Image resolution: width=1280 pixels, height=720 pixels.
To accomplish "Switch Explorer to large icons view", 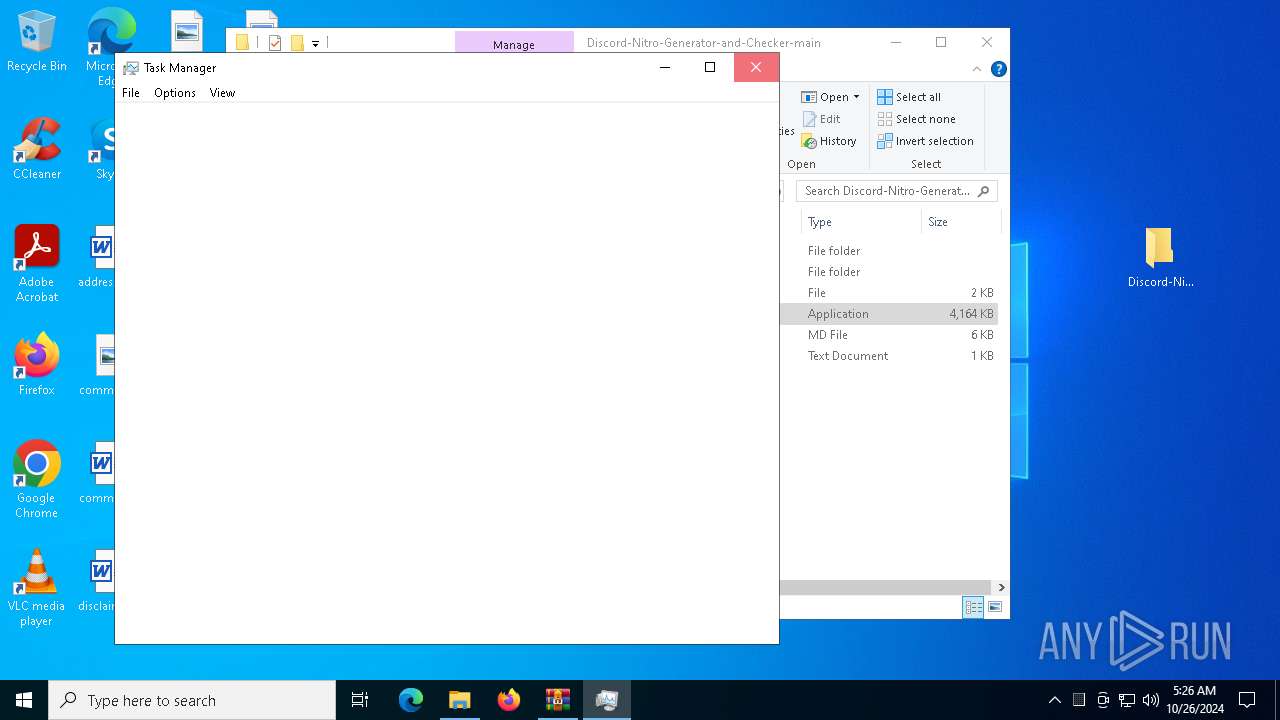I will point(995,607).
